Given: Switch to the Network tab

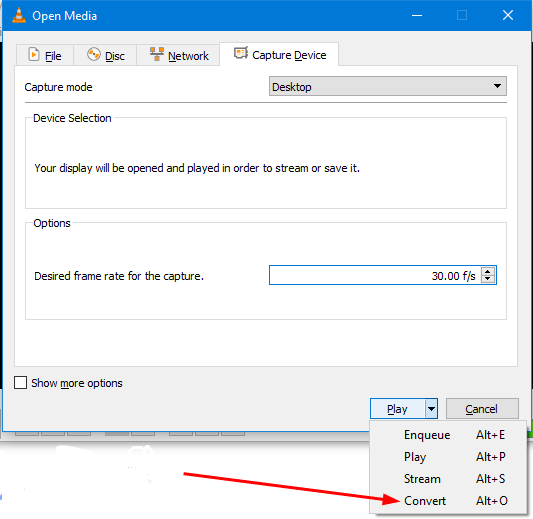Looking at the screenshot, I should [x=178, y=55].
